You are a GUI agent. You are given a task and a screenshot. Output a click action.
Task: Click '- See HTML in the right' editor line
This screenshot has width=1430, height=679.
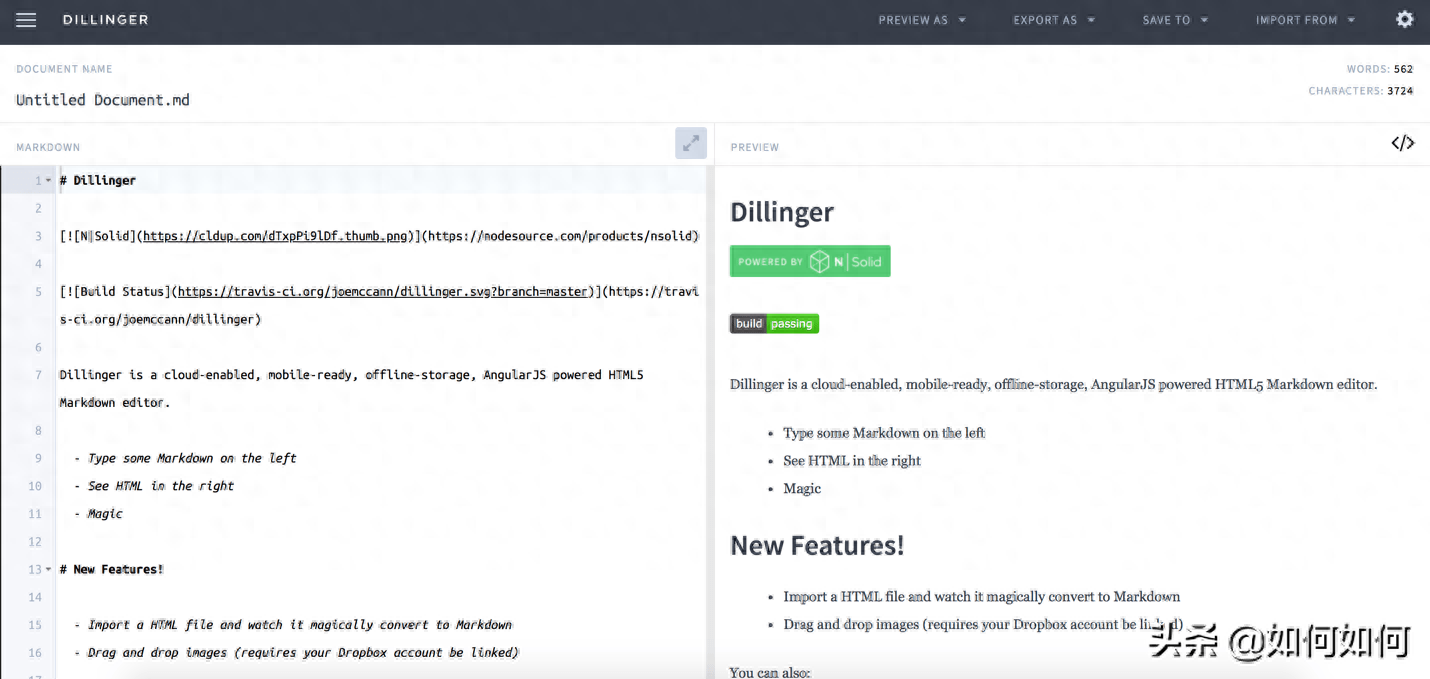pos(154,486)
